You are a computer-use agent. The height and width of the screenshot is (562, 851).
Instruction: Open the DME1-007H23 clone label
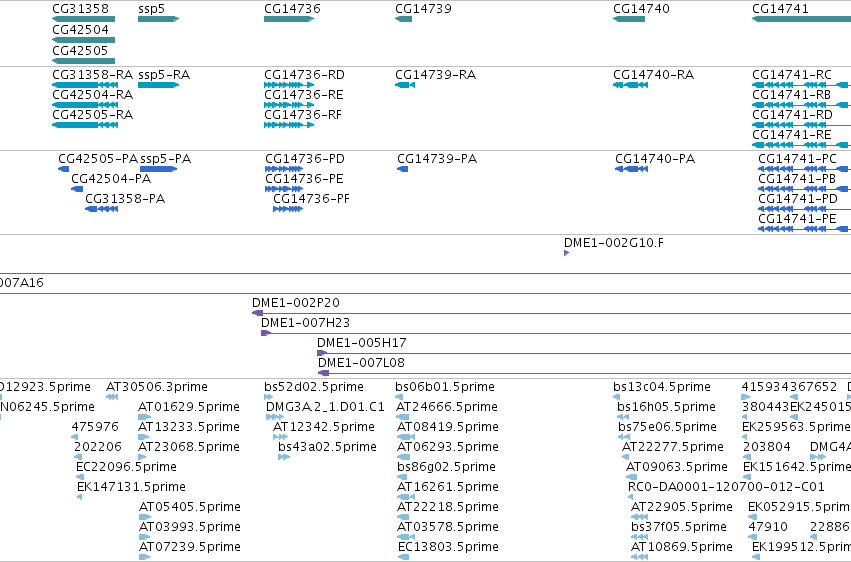305,323
